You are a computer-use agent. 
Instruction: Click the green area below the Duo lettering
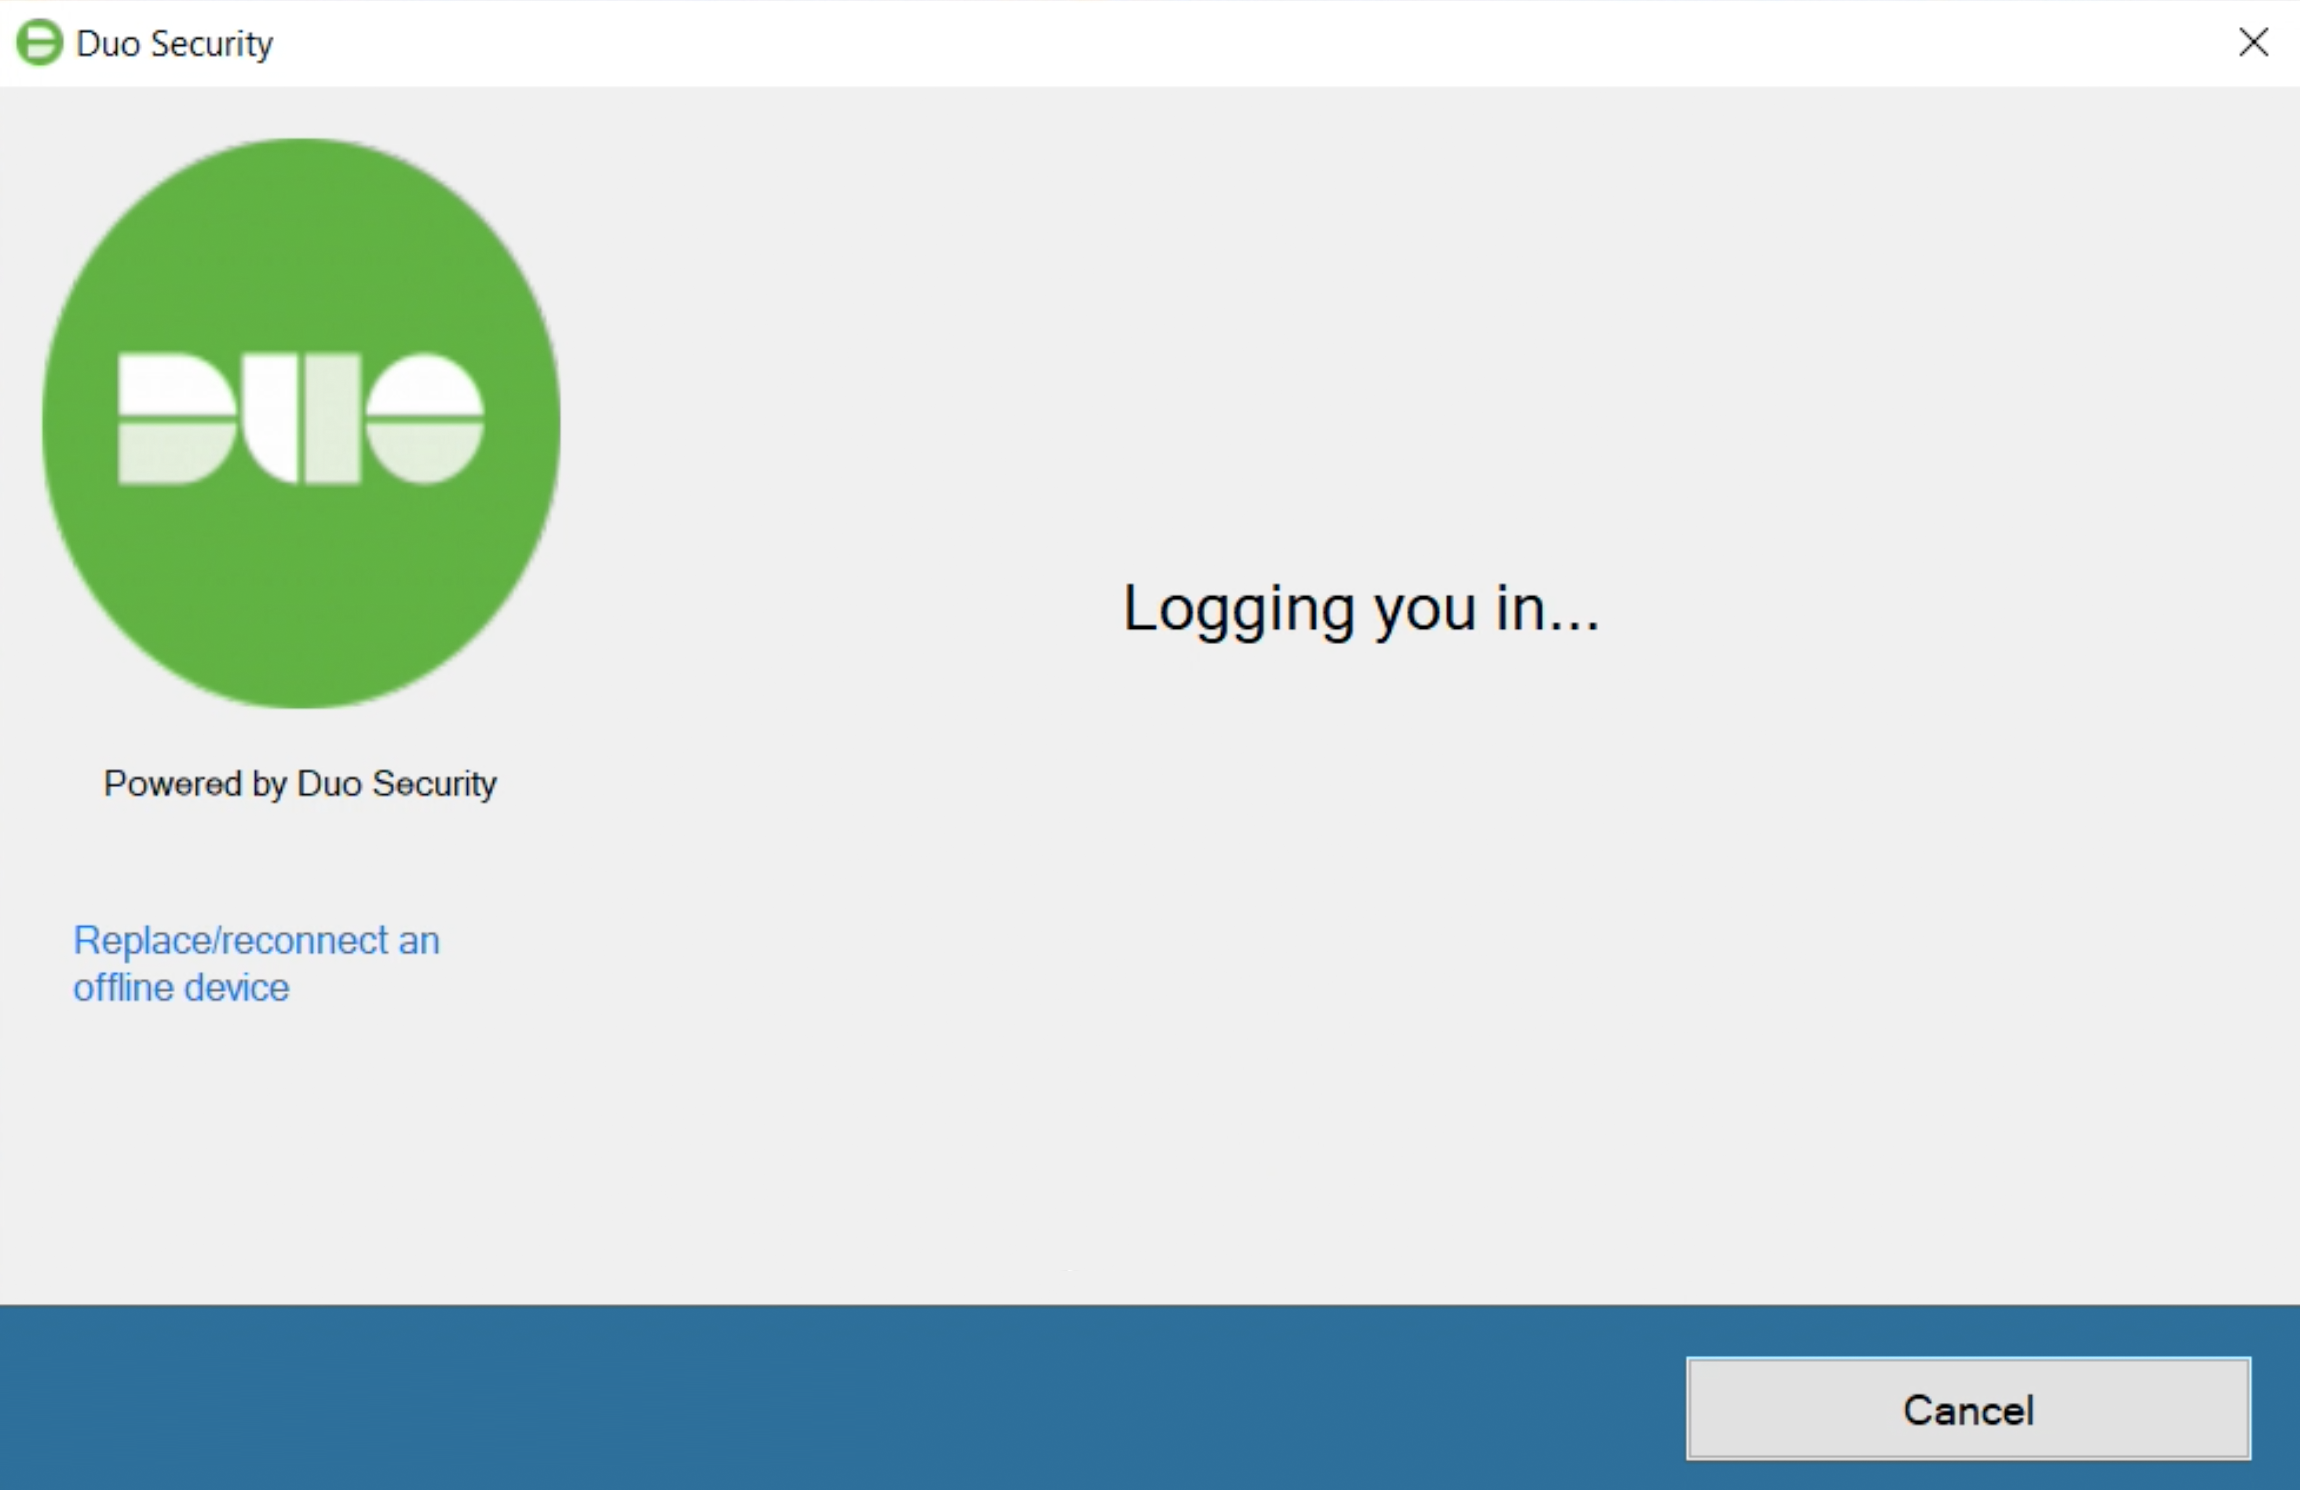point(301,590)
